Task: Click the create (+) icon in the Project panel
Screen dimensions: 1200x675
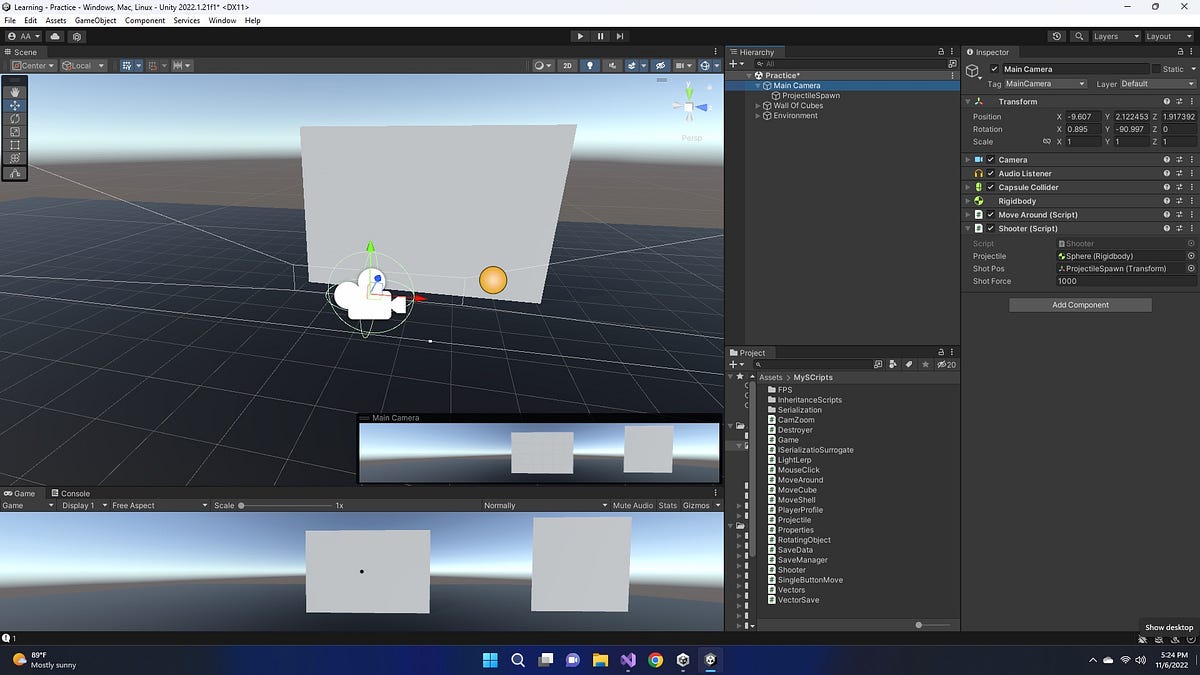Action: click(735, 364)
